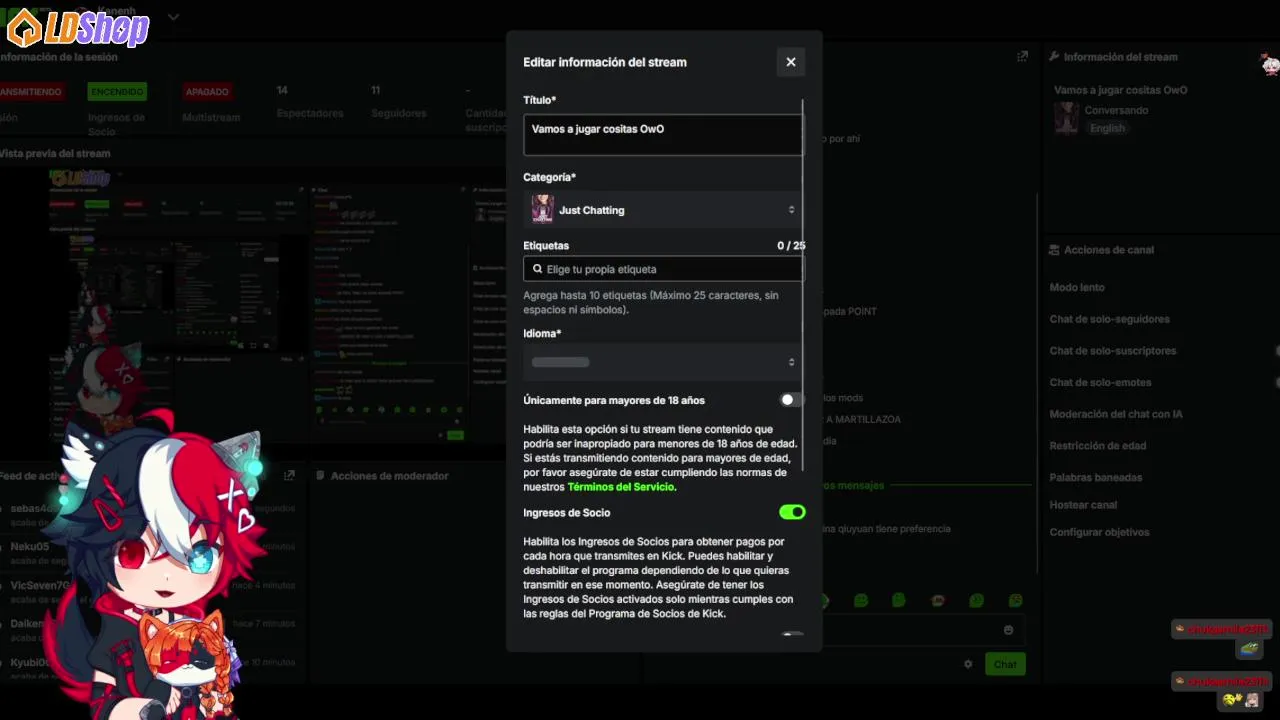The width and height of the screenshot is (1280, 720).
Task: Click Vamos a jugar cositas OwO in sidebar
Action: 1121,90
